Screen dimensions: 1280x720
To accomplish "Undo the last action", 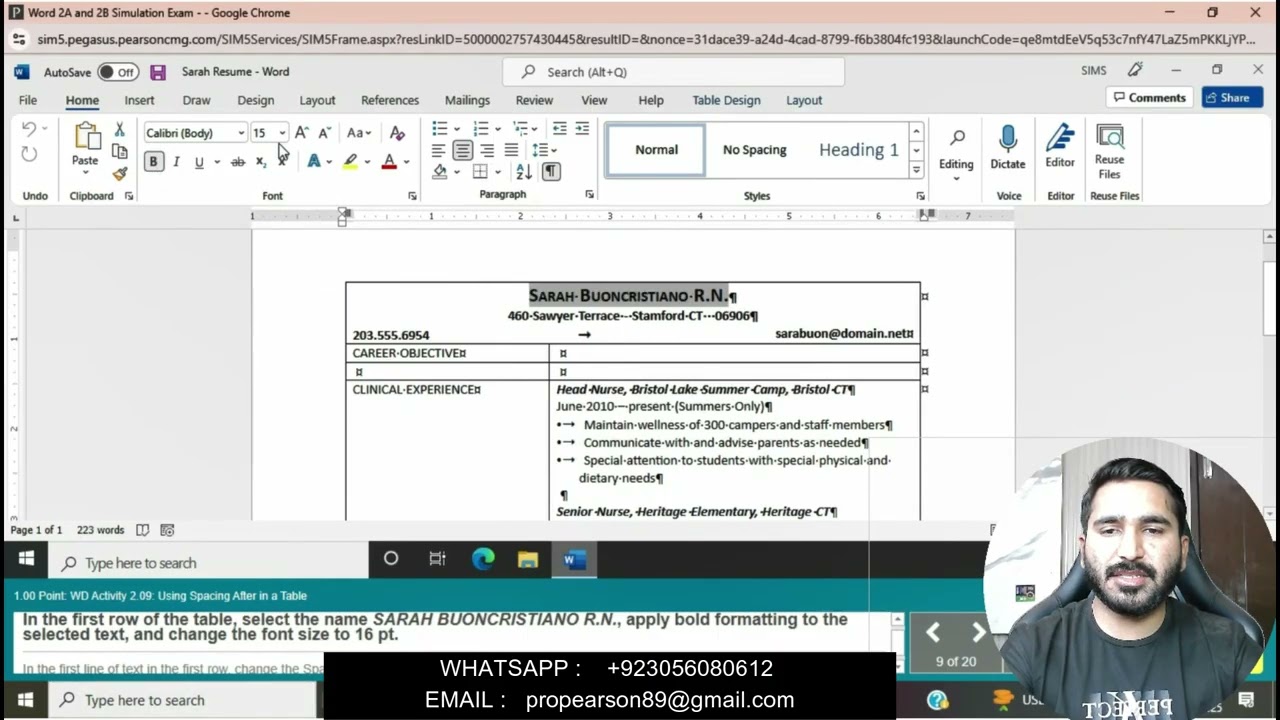I will (29, 129).
